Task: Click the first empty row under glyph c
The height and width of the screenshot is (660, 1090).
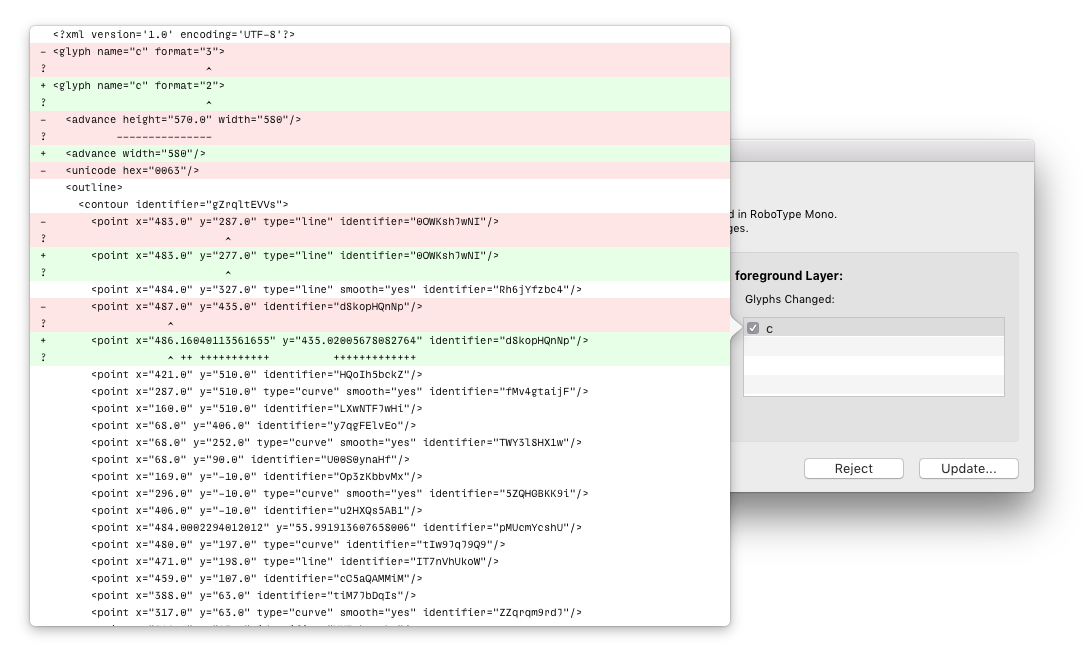Action: (x=873, y=346)
